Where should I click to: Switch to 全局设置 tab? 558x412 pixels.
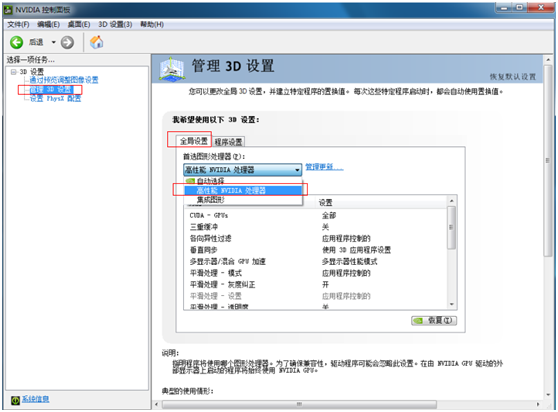194,141
